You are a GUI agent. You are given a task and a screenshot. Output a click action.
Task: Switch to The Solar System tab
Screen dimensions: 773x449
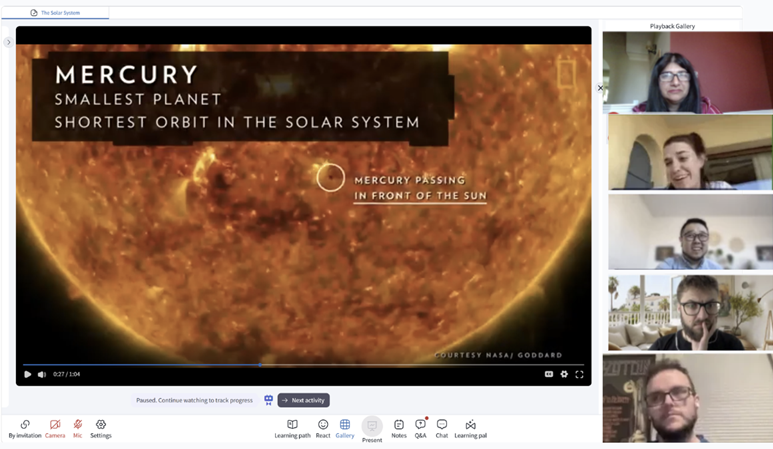click(x=55, y=13)
